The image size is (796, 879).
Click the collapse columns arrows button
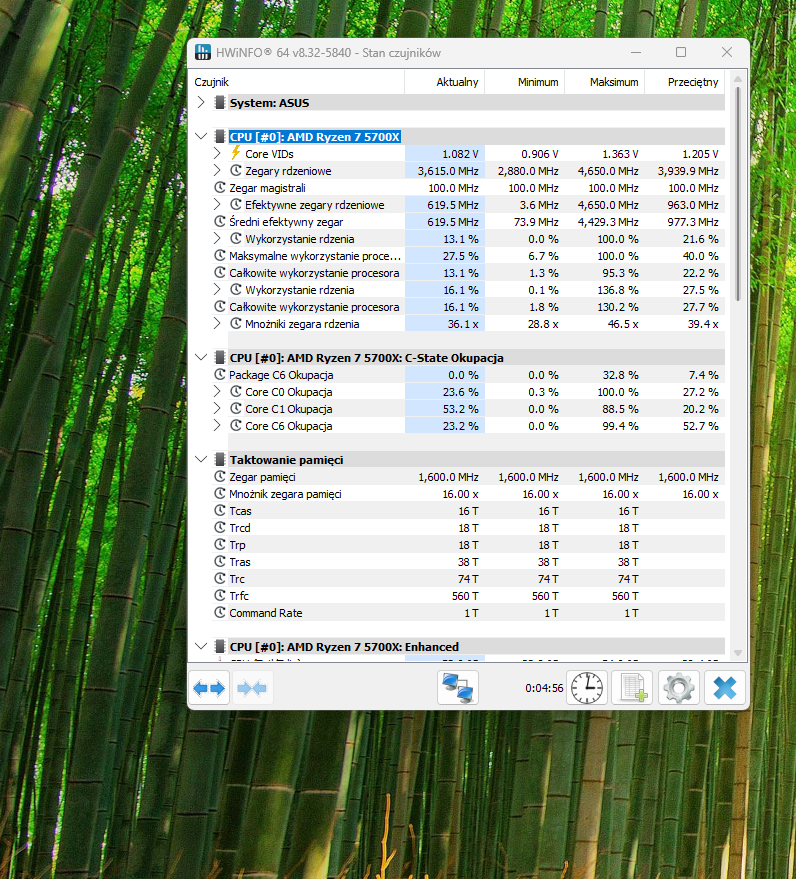pos(252,688)
